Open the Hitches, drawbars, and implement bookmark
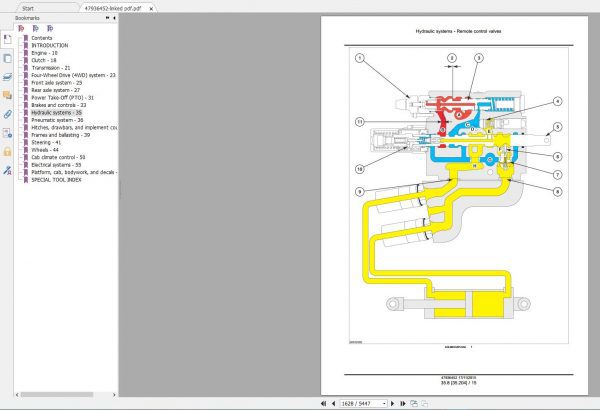The height and width of the screenshot is (410, 600). [x=74, y=127]
